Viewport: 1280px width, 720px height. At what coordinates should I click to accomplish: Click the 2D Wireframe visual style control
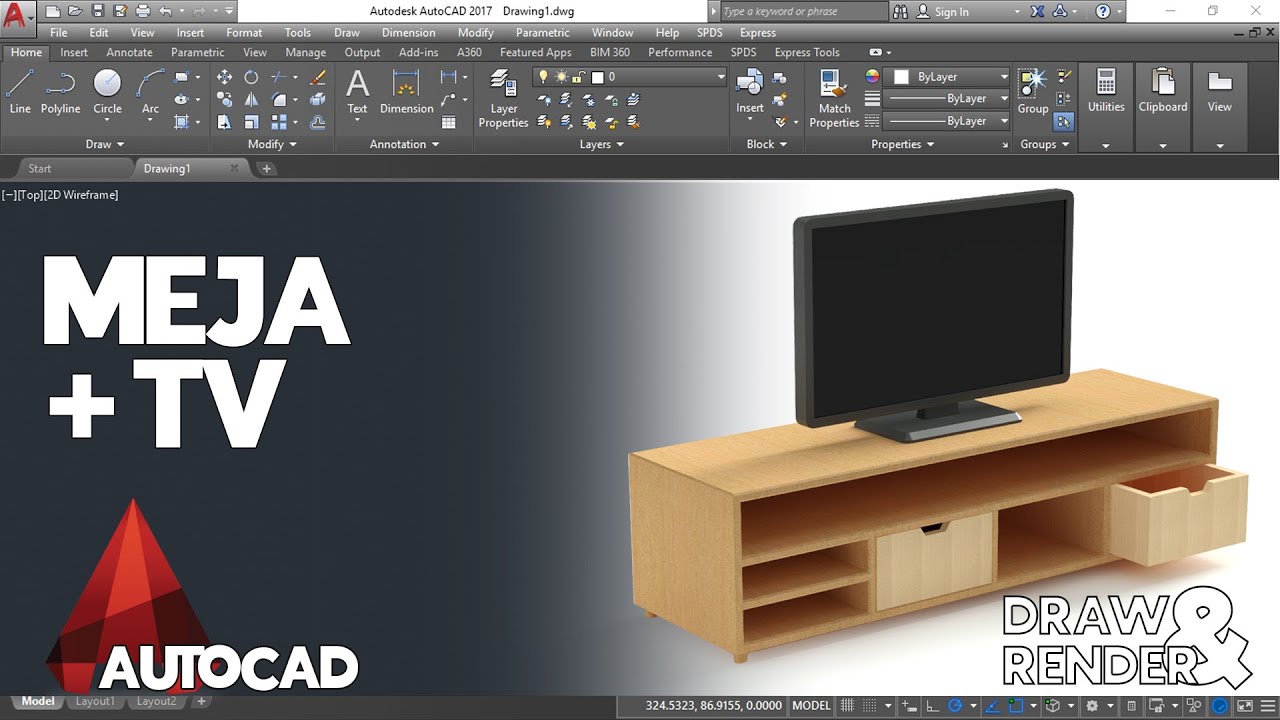coord(82,195)
